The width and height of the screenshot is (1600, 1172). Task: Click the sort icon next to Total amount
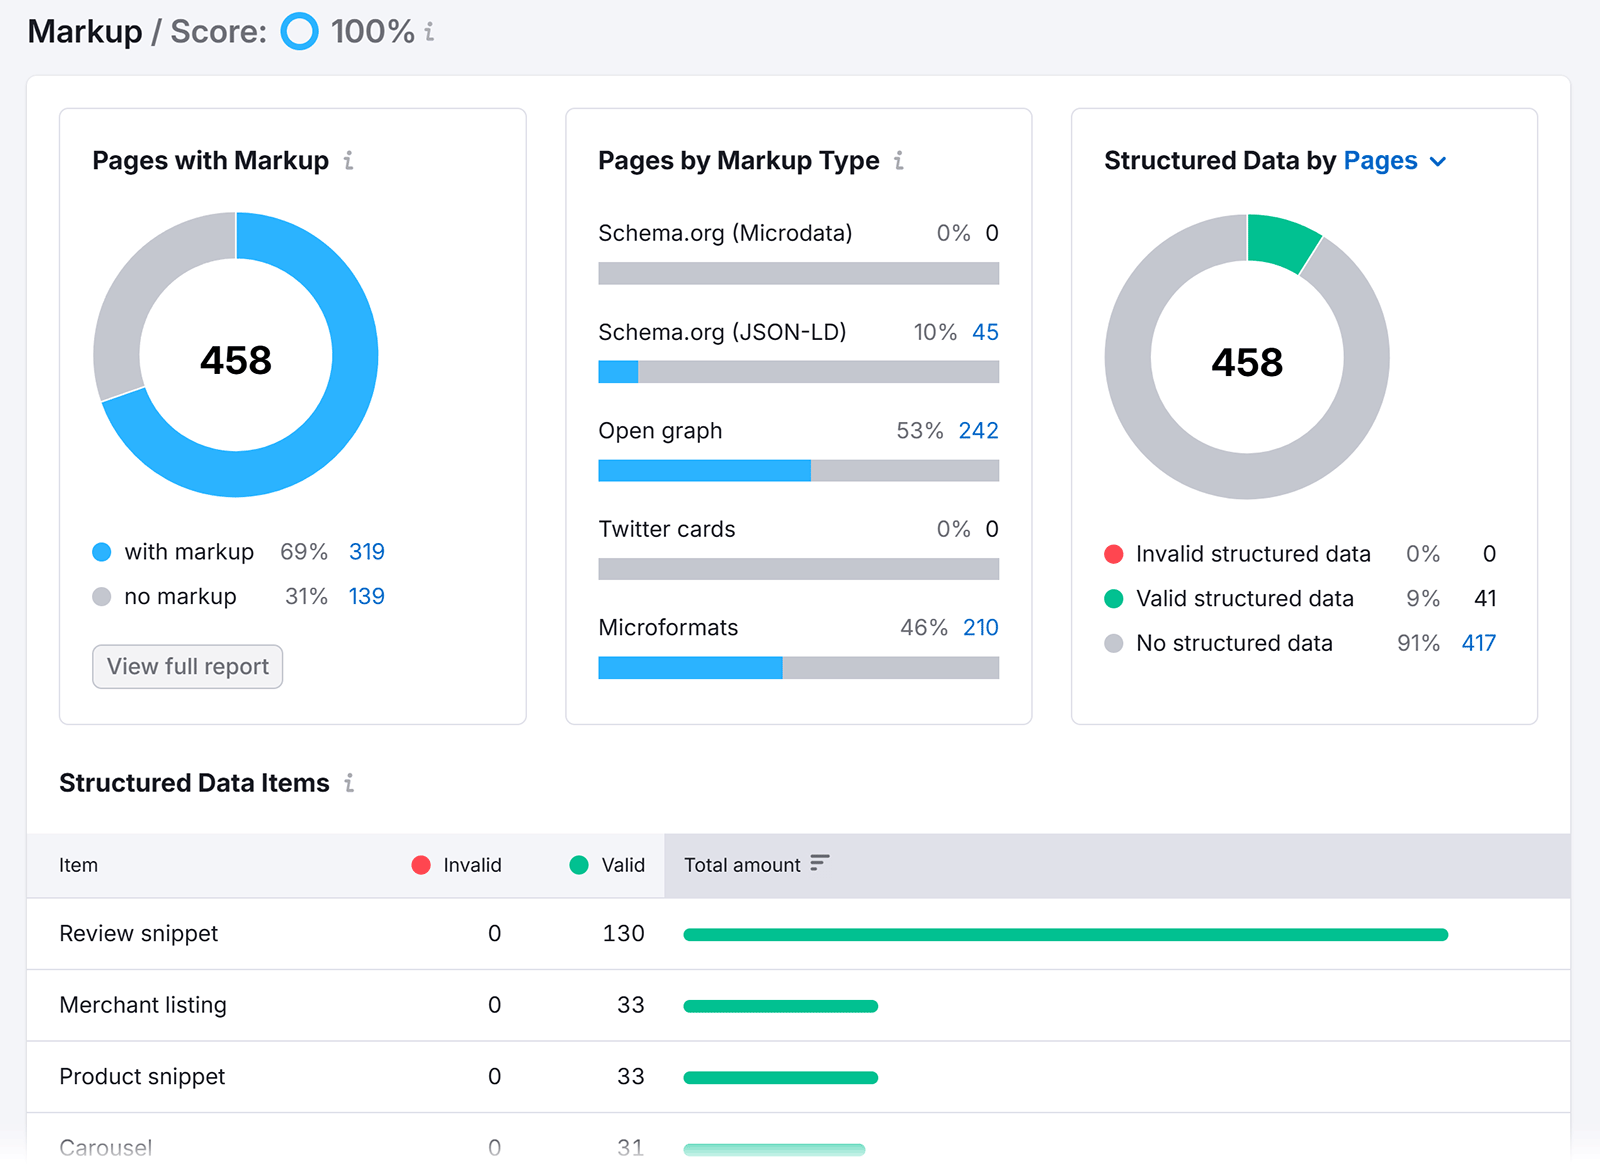coord(820,864)
